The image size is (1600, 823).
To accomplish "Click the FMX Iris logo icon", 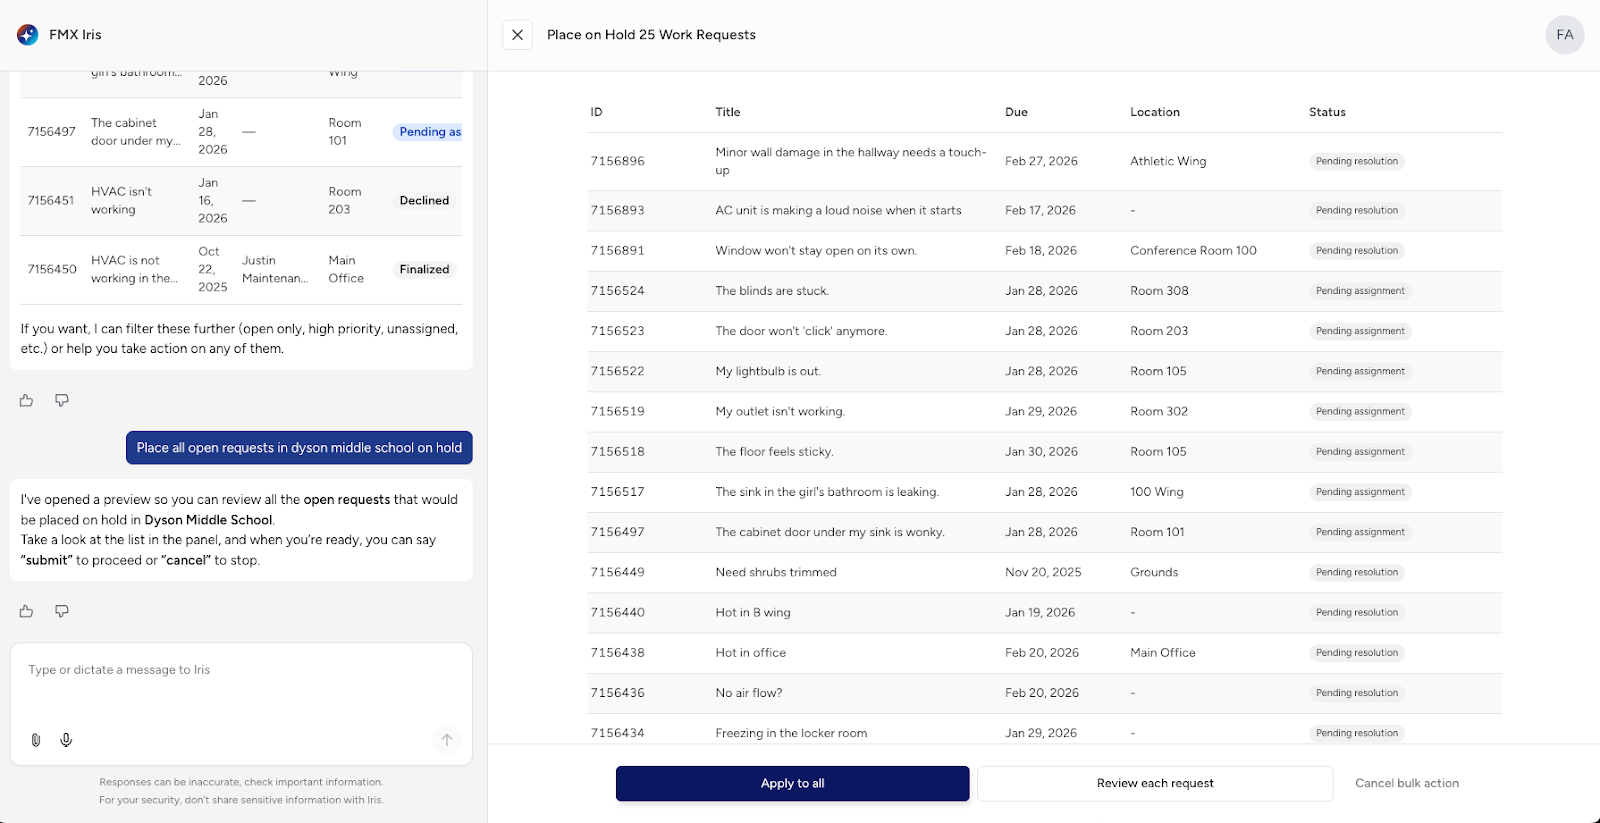I will point(28,35).
